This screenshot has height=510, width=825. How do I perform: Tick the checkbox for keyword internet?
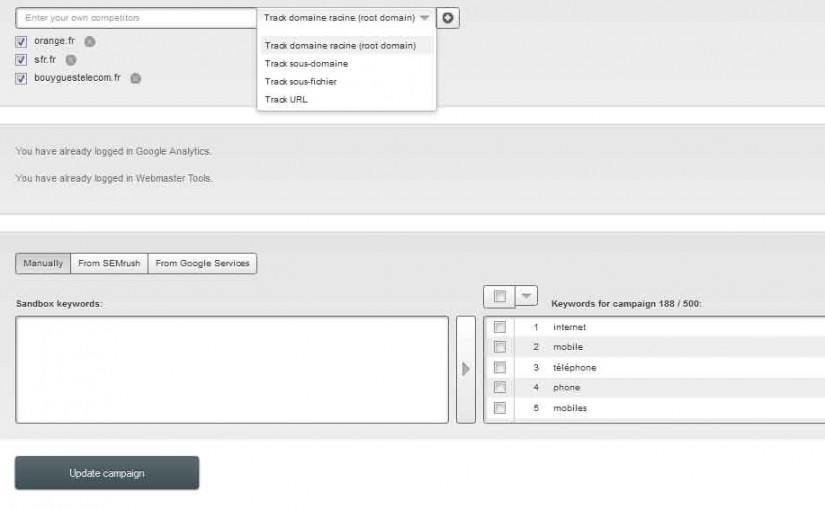[500, 327]
